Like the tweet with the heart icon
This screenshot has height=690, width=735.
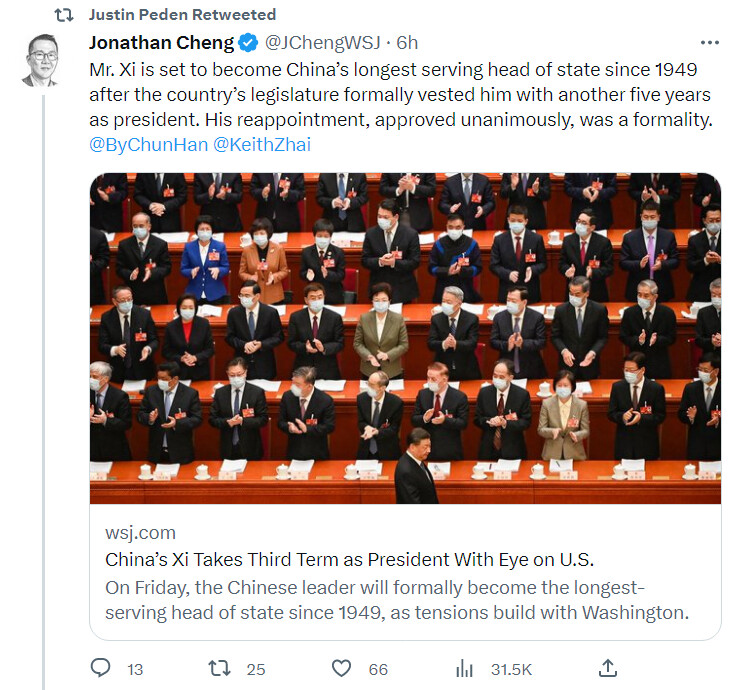[x=341, y=668]
